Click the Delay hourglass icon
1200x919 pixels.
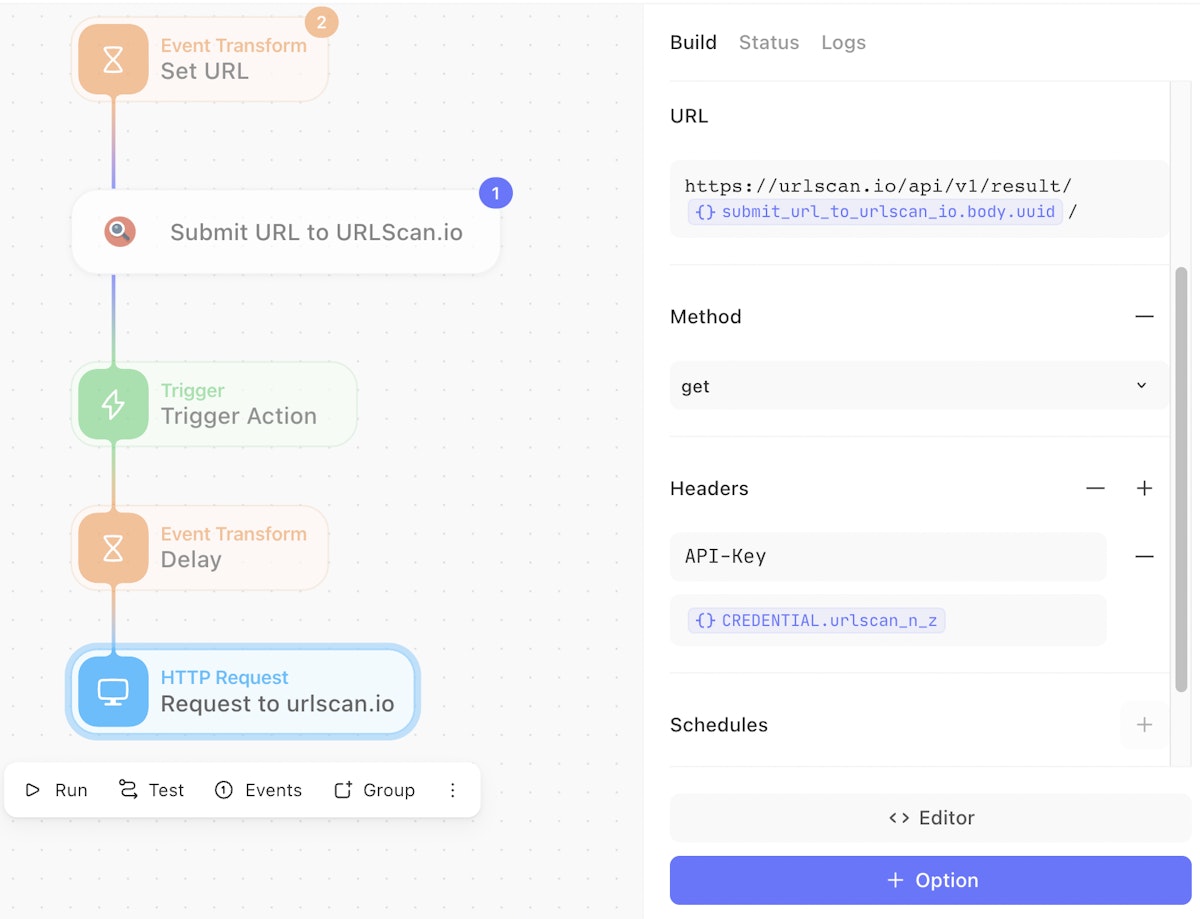click(x=113, y=547)
